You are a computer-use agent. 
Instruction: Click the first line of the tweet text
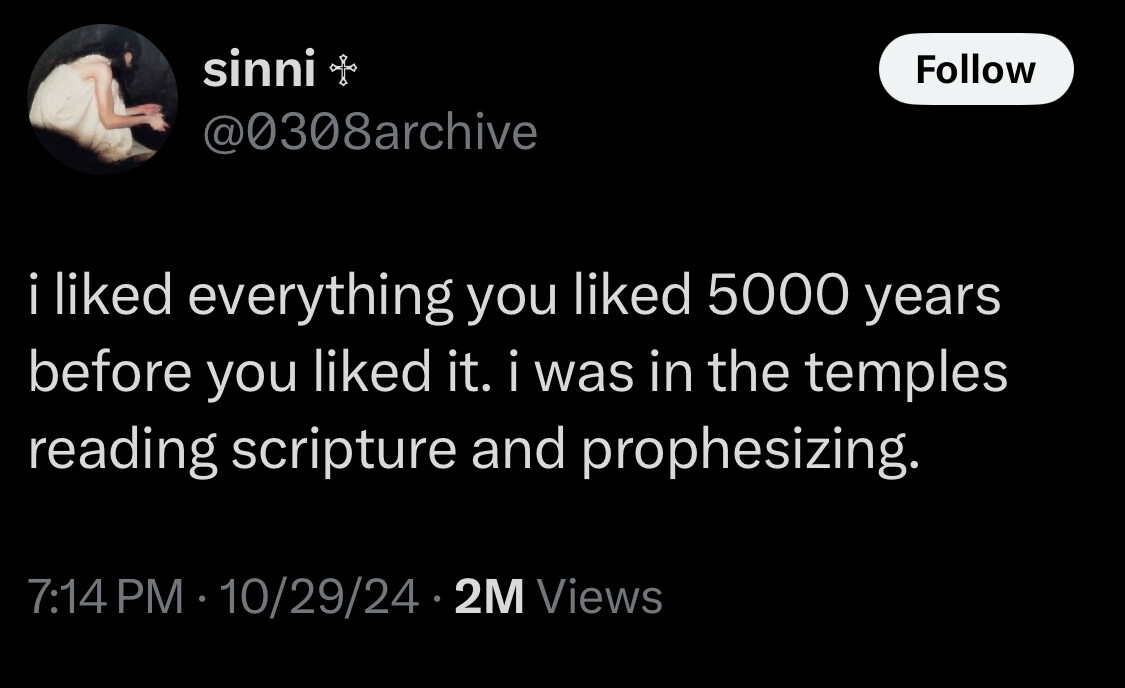(514, 296)
